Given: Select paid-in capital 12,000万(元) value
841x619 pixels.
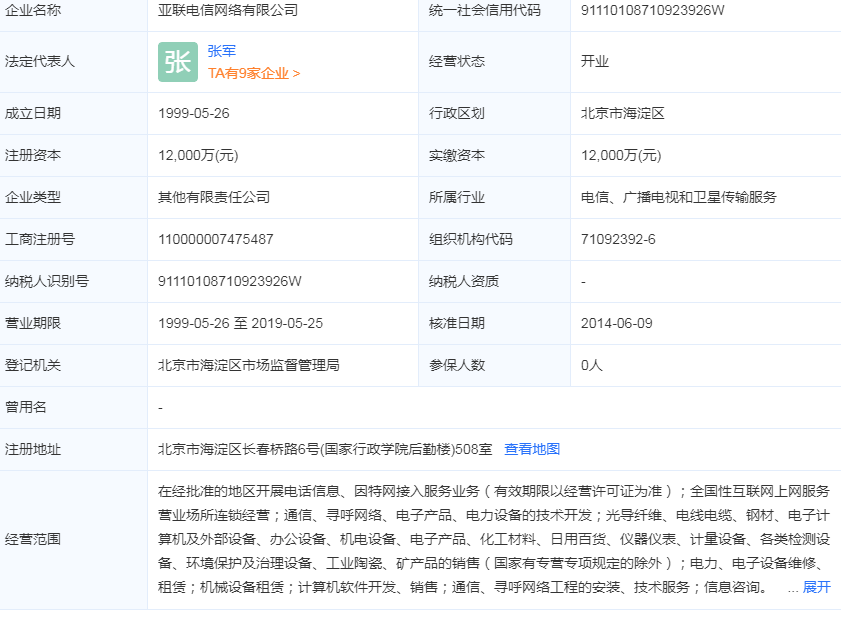Looking at the screenshot, I should (x=621, y=155).
